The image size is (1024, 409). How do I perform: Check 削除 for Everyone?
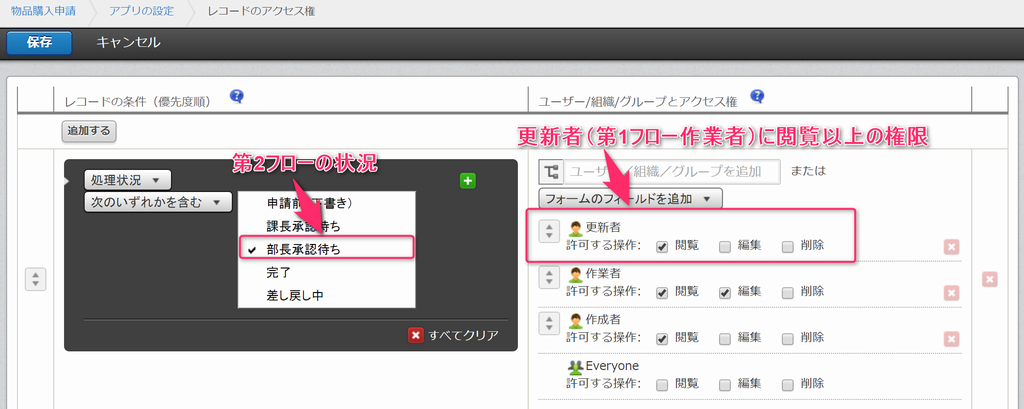(788, 384)
